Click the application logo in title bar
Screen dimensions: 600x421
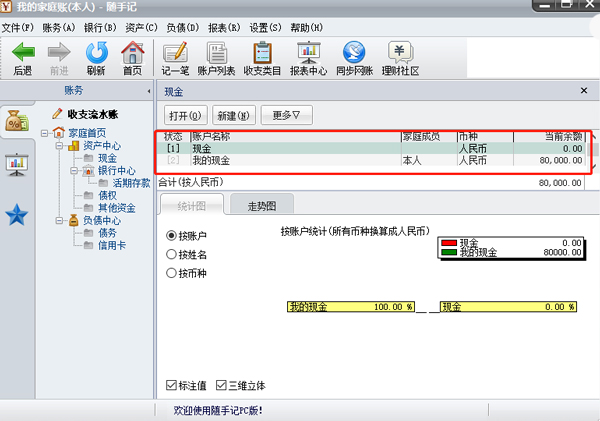point(6,7)
